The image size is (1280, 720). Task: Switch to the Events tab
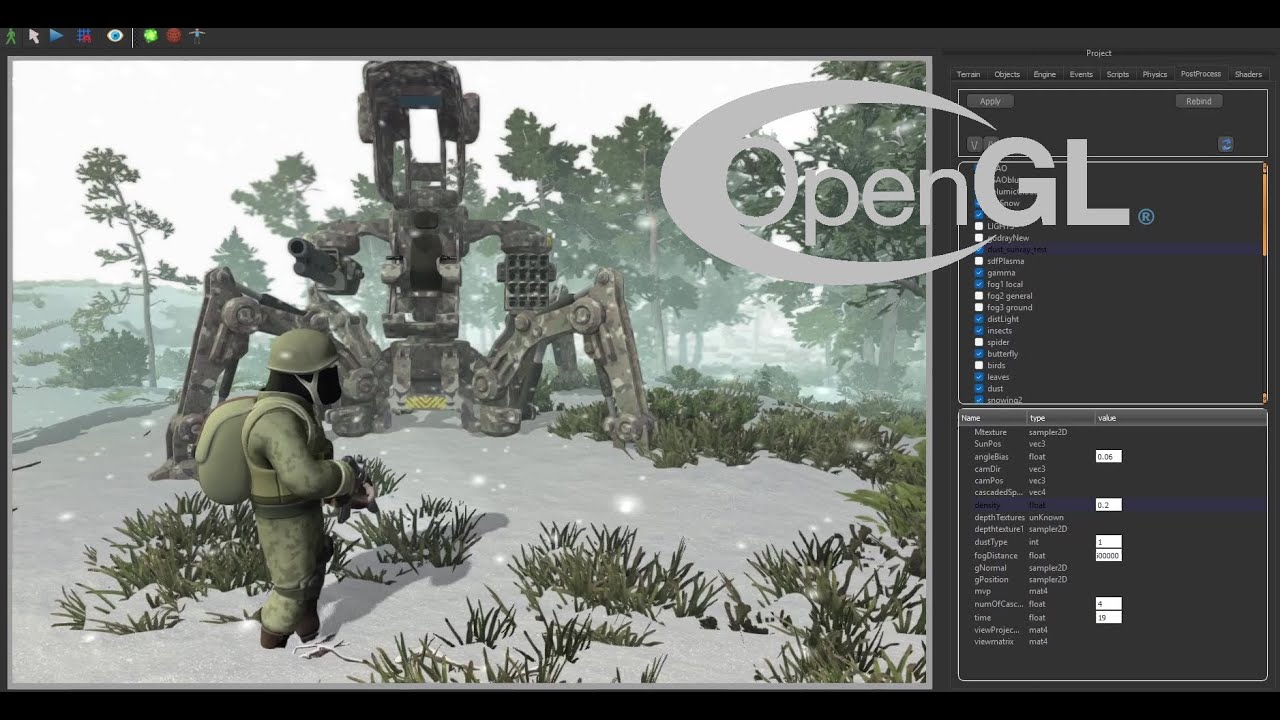1081,74
